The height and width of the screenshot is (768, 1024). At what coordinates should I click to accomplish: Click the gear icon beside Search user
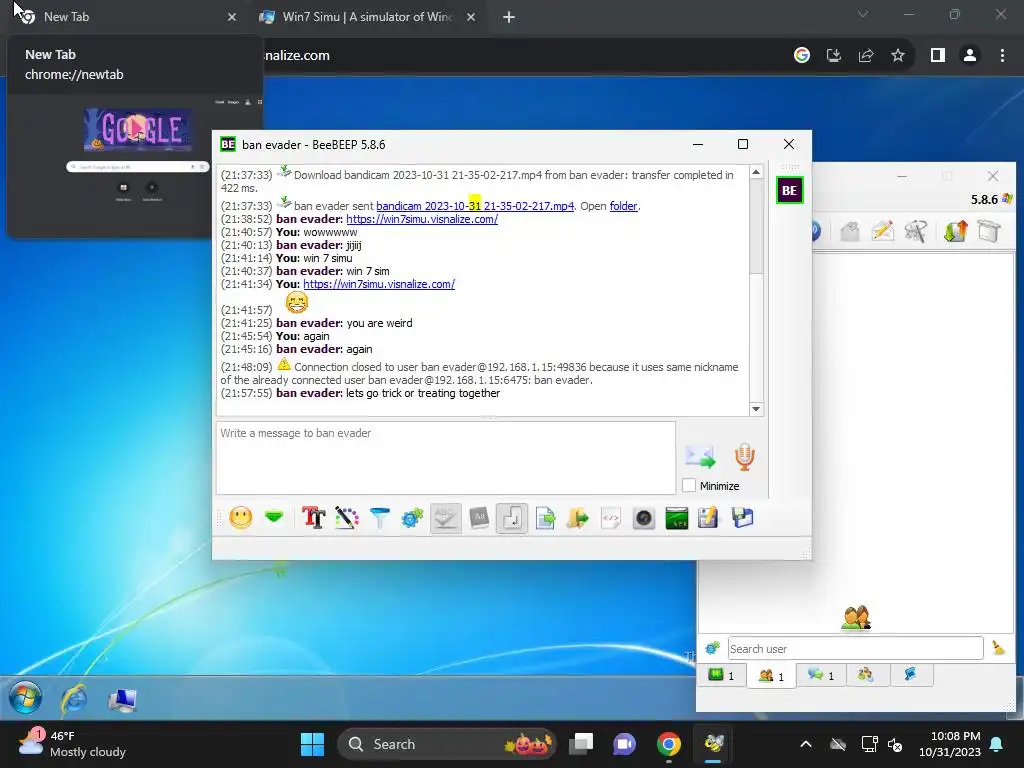[712, 648]
